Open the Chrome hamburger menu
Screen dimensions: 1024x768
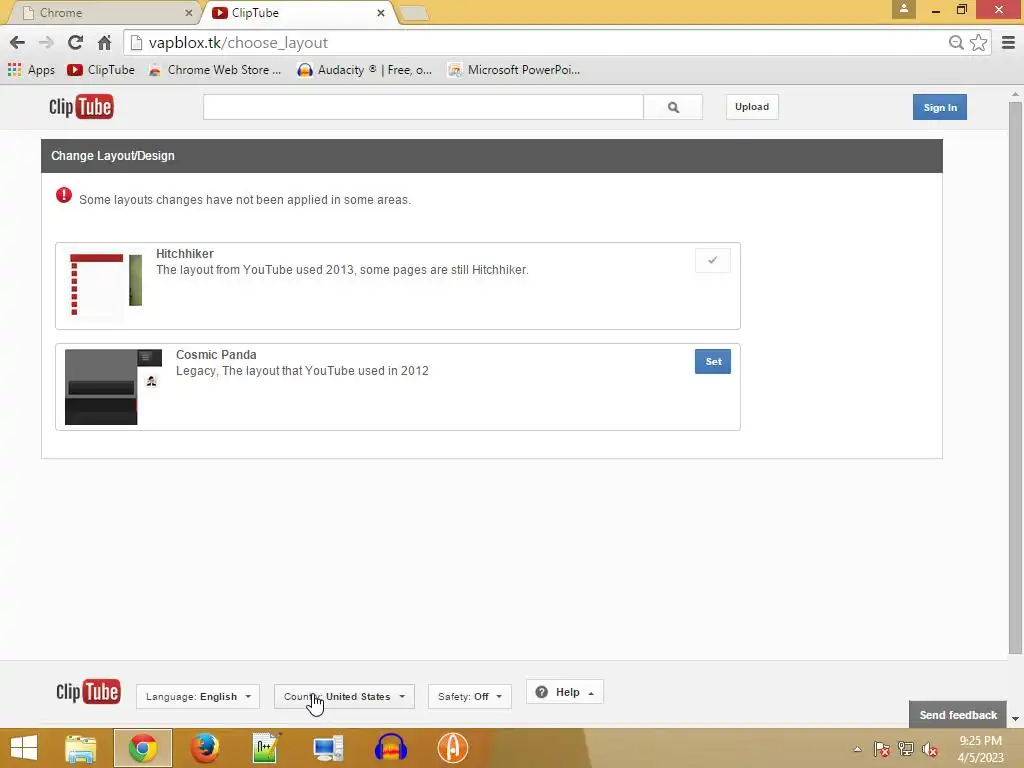coord(1008,43)
